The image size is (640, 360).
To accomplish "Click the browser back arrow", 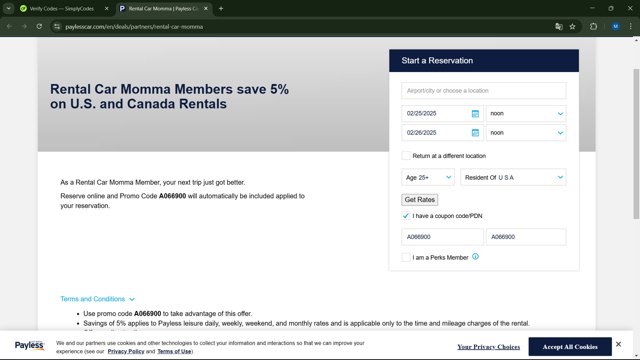I will (9, 27).
